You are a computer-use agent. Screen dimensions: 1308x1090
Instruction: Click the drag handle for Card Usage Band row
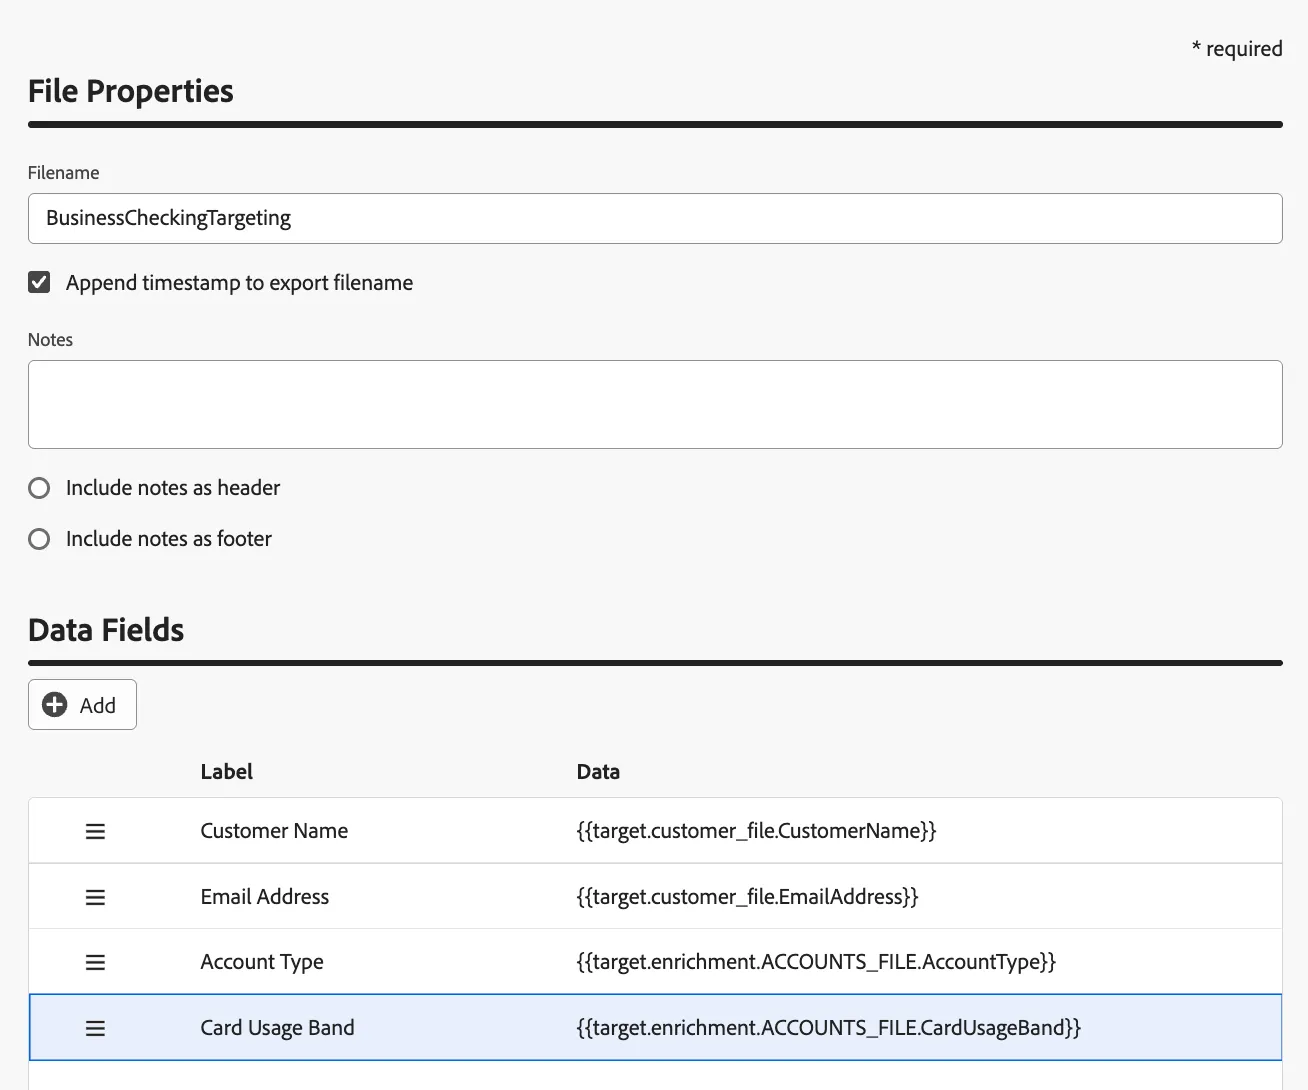95,1028
